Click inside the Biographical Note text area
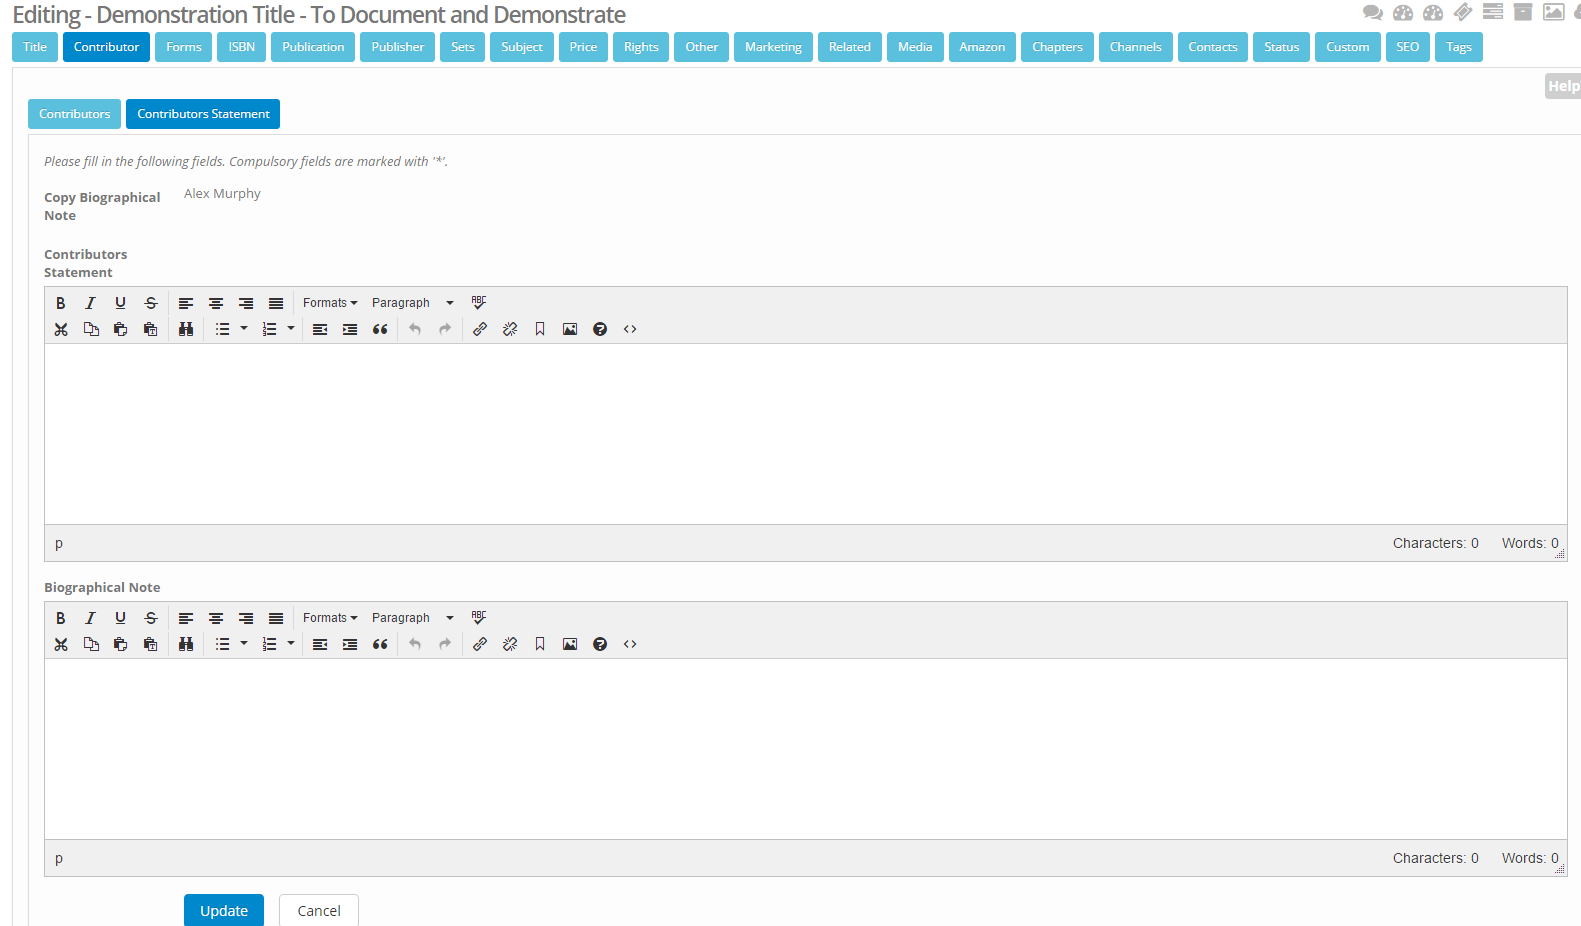1581x926 pixels. 805,748
